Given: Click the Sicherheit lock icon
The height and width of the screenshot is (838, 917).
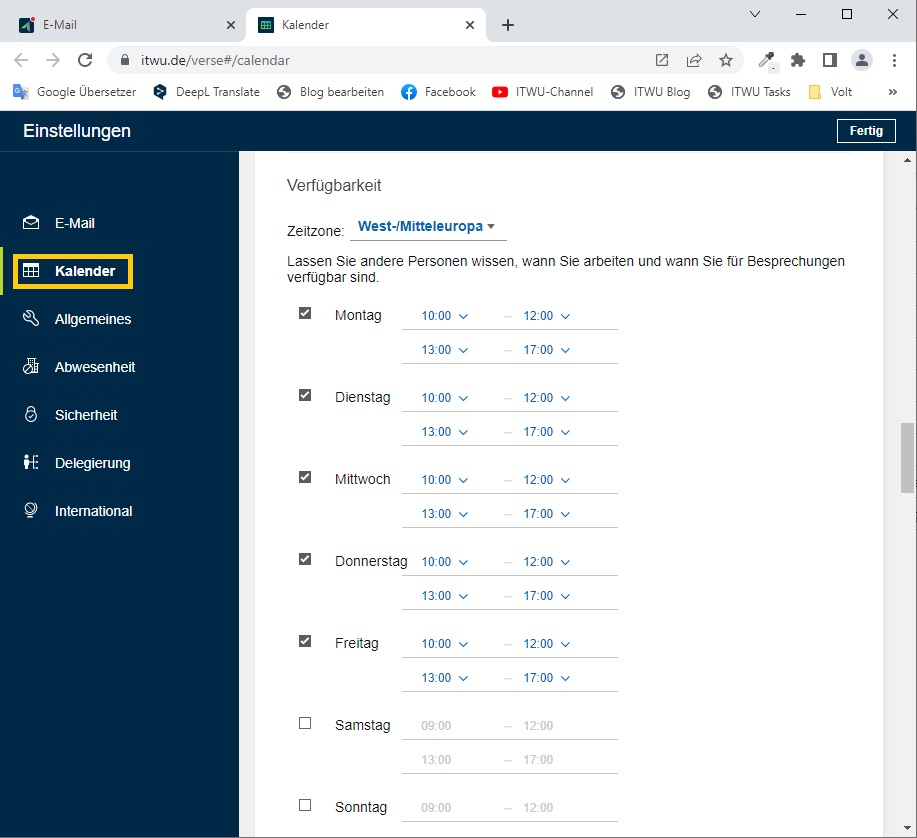Looking at the screenshot, I should click(31, 415).
